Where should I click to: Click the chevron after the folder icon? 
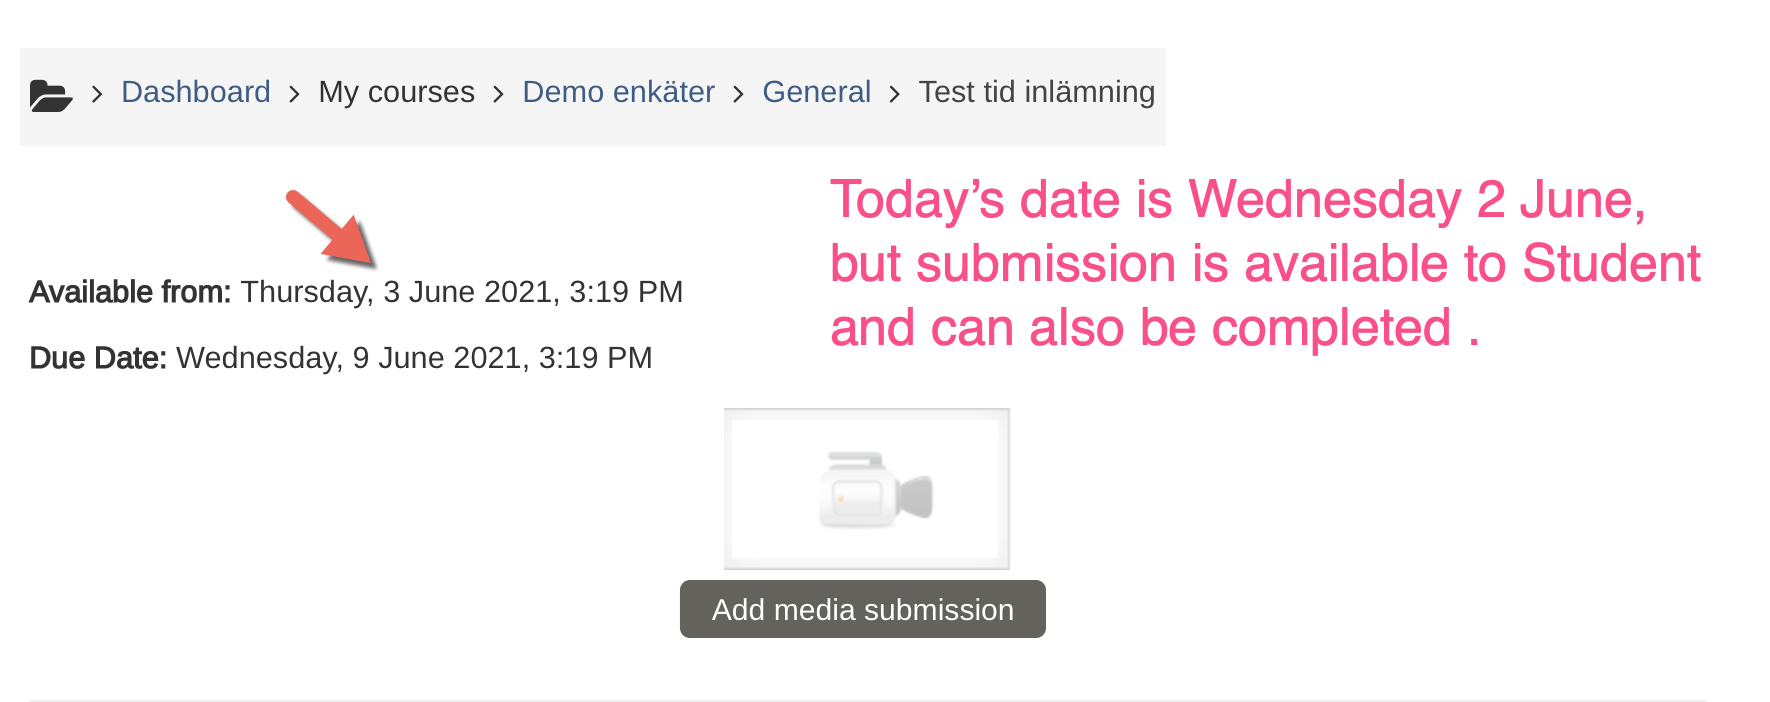[96, 95]
